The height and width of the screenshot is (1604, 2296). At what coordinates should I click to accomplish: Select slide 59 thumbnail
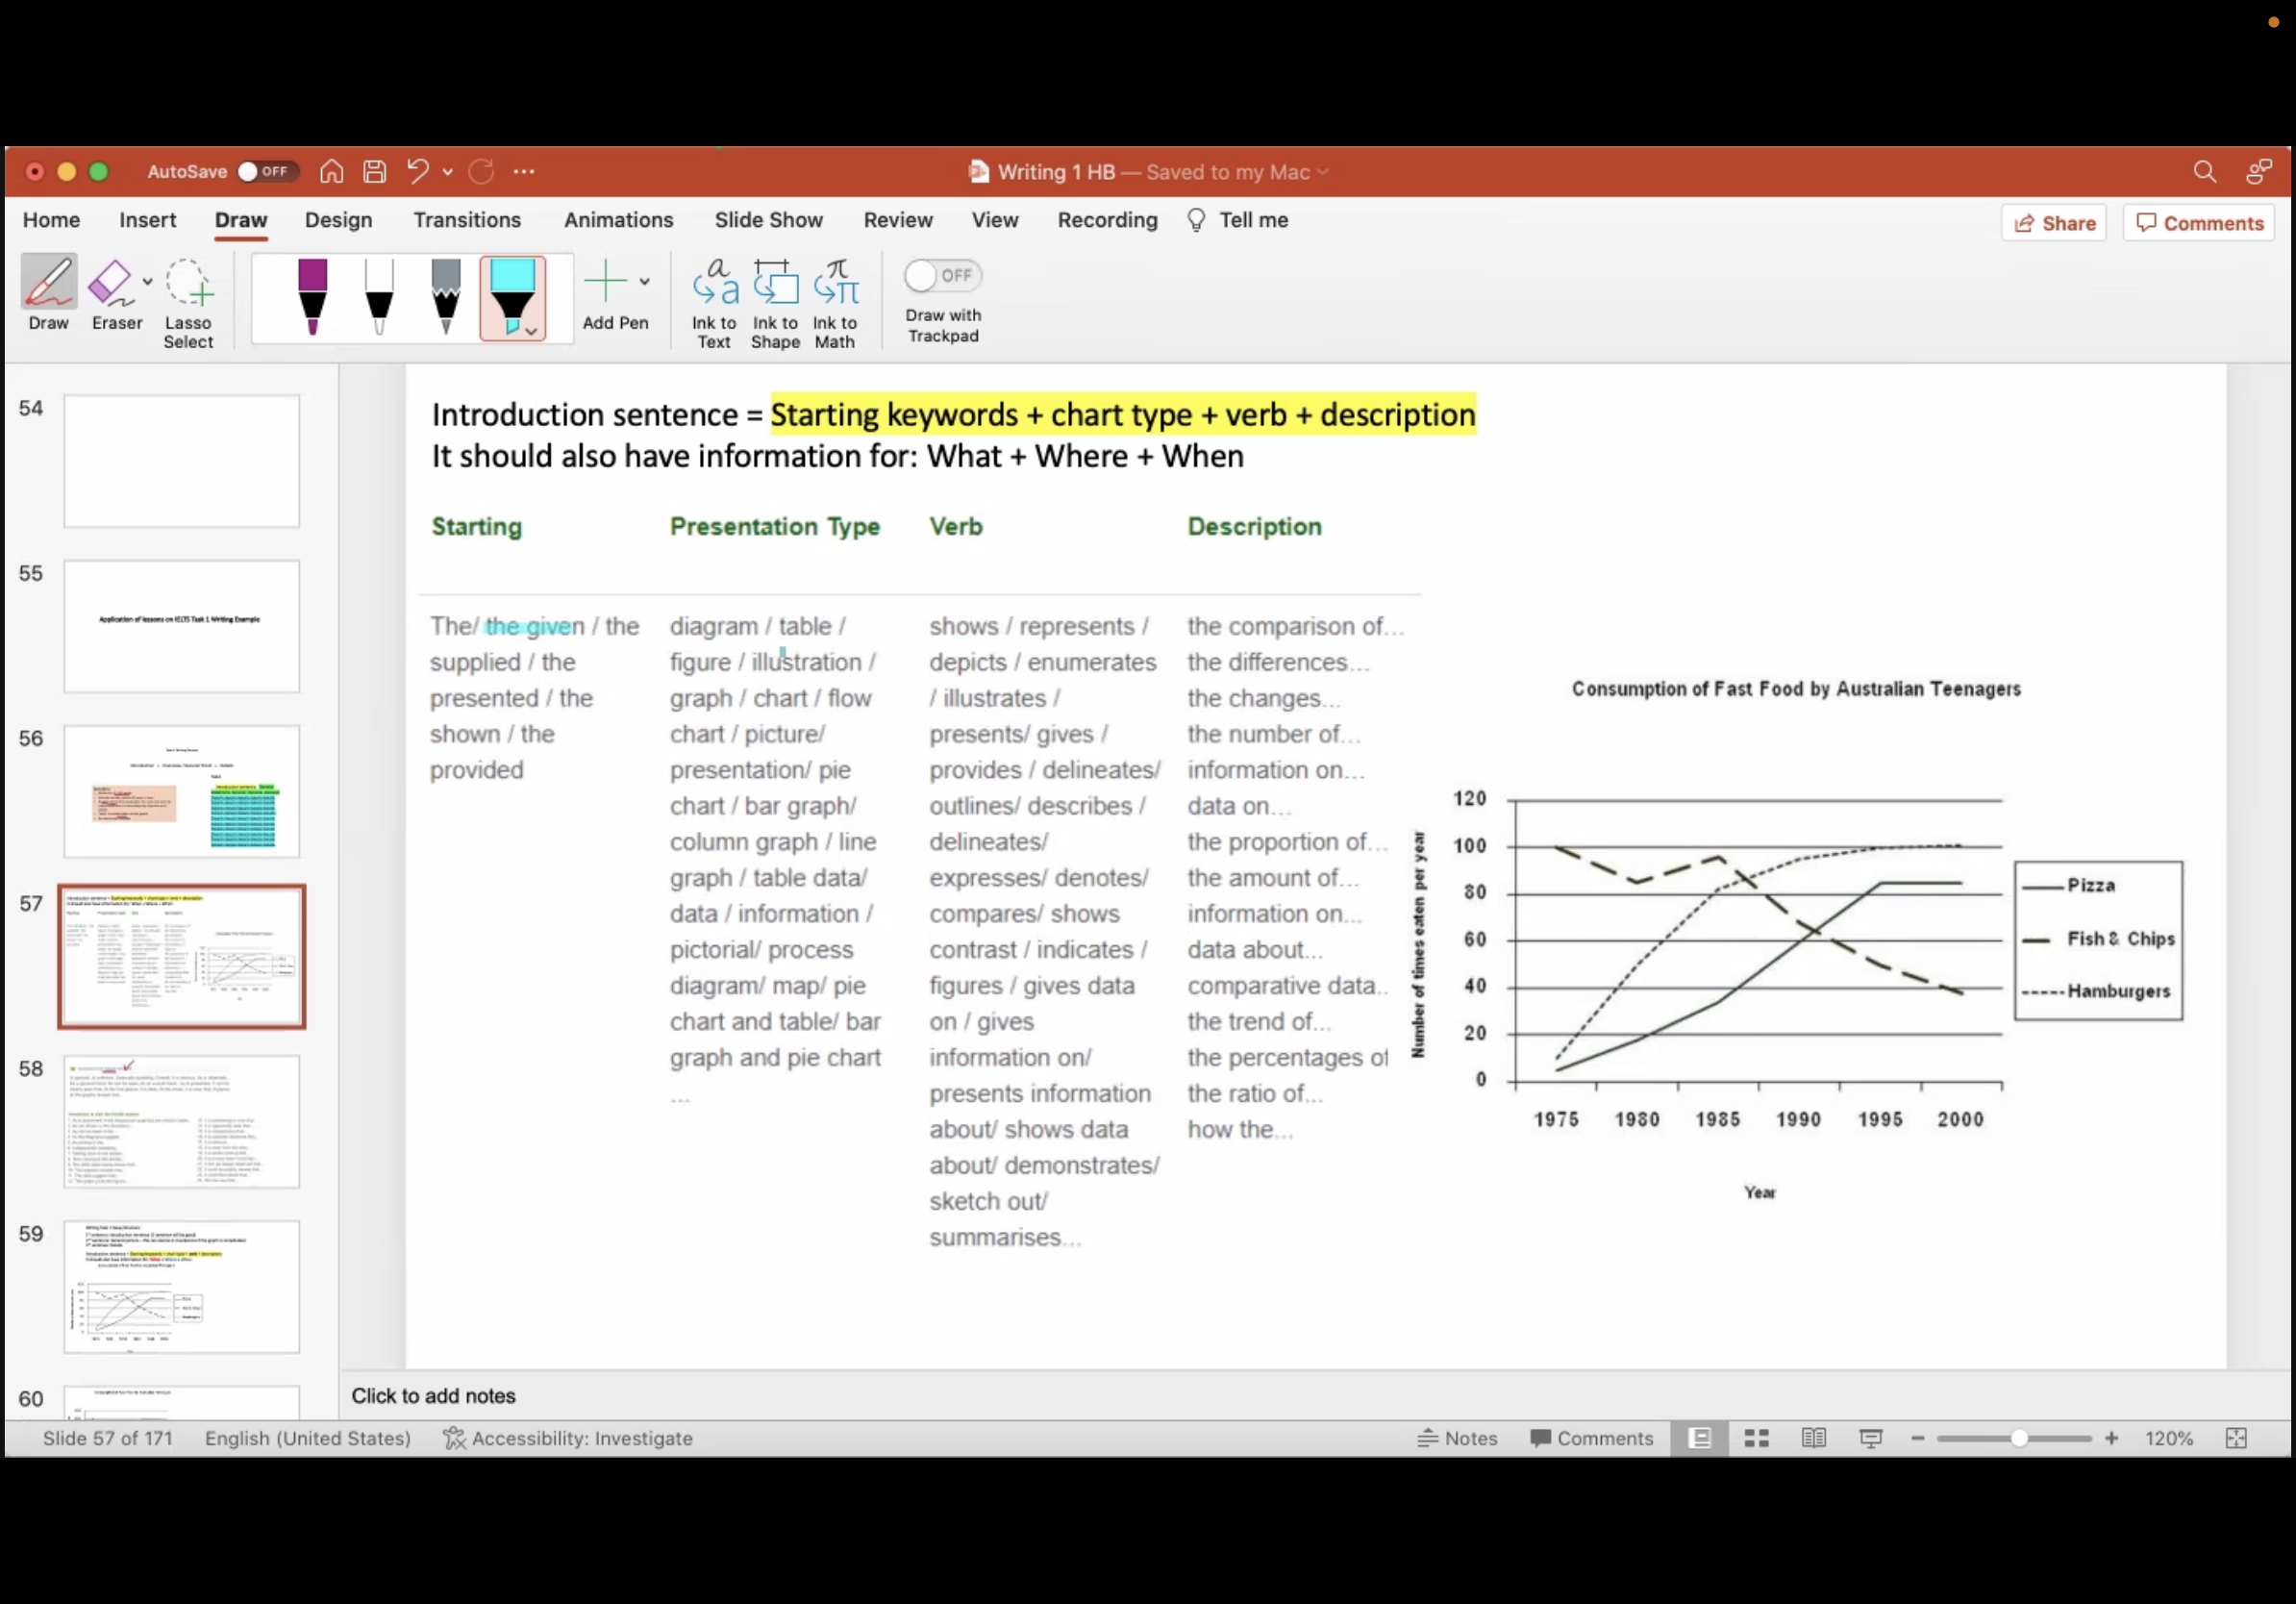pos(181,1286)
